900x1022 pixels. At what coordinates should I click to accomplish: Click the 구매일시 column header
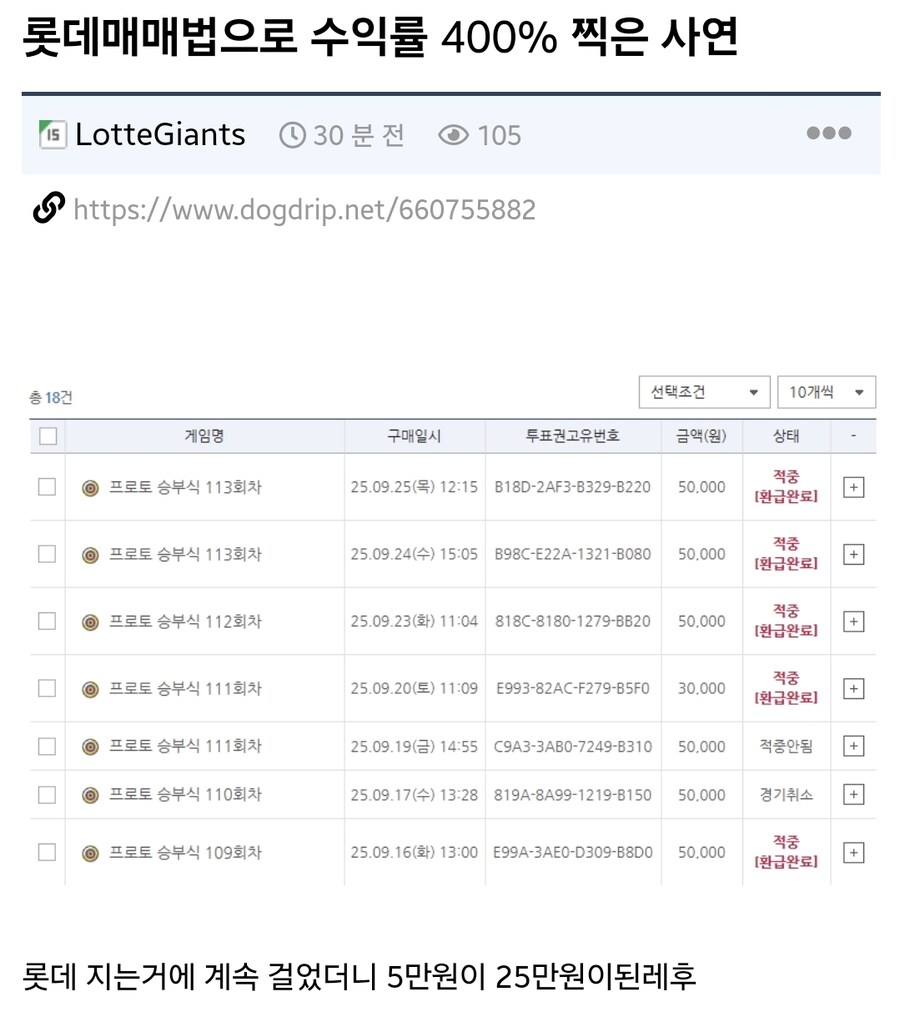point(414,436)
